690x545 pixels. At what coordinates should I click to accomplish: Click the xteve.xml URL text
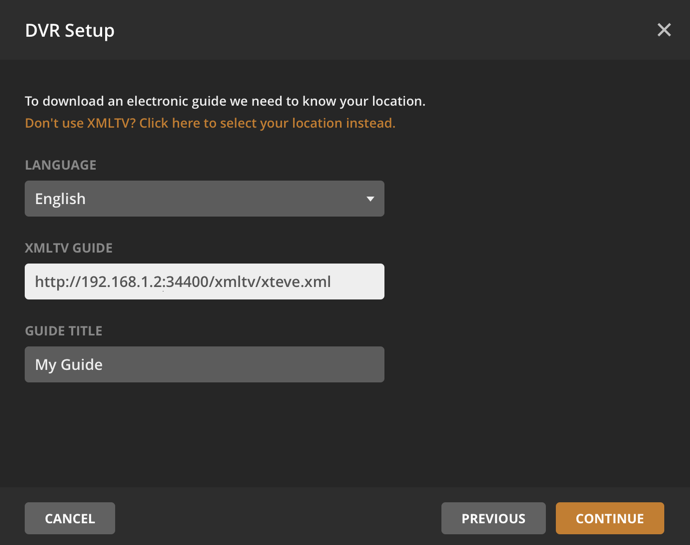[x=183, y=282]
